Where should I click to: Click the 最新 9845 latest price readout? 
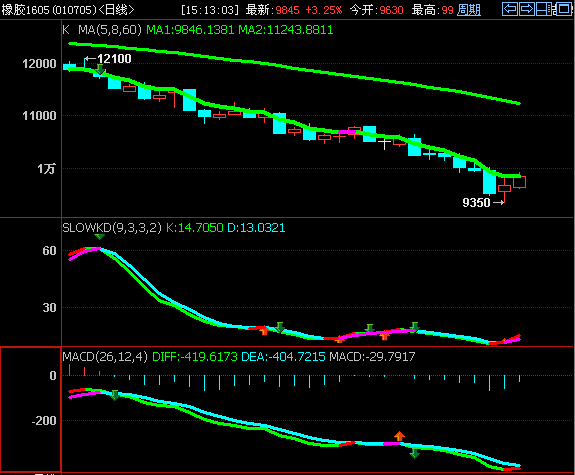(x=272, y=10)
